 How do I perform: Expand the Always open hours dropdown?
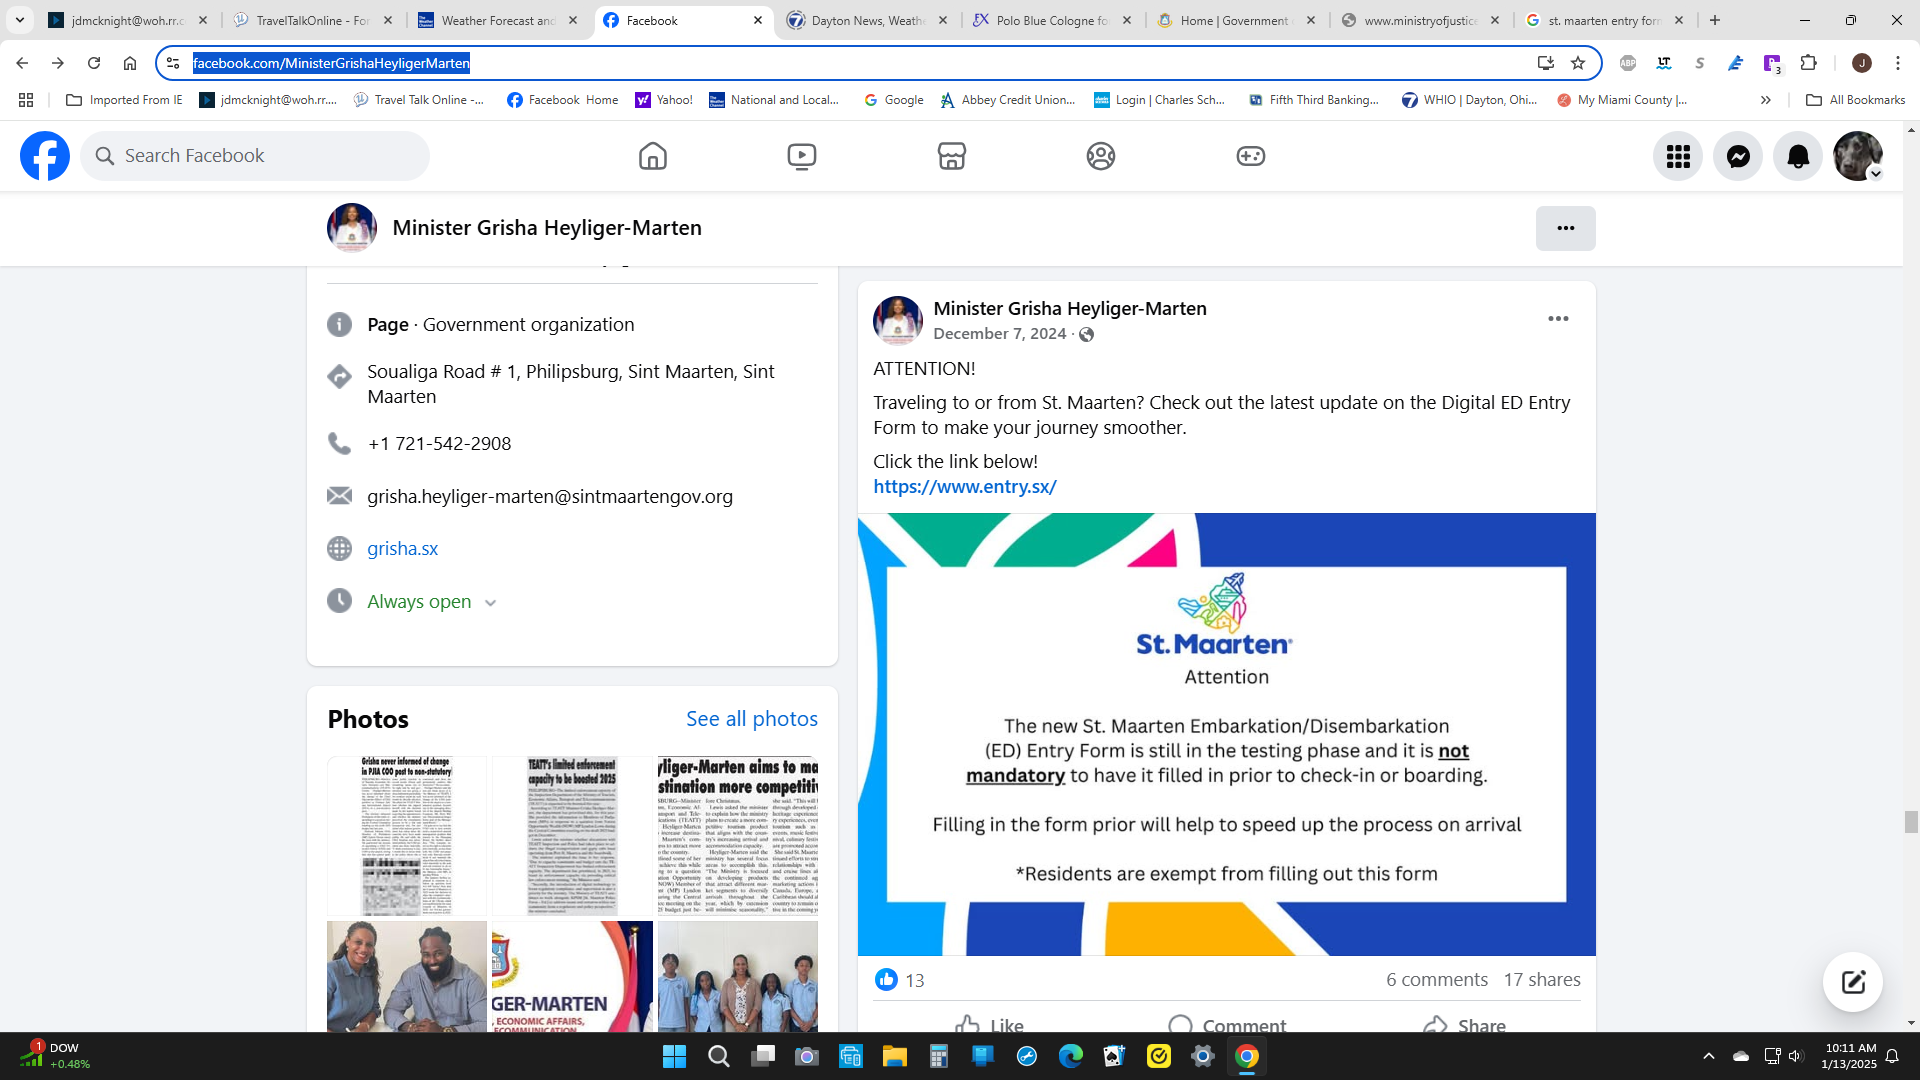pyautogui.click(x=490, y=603)
